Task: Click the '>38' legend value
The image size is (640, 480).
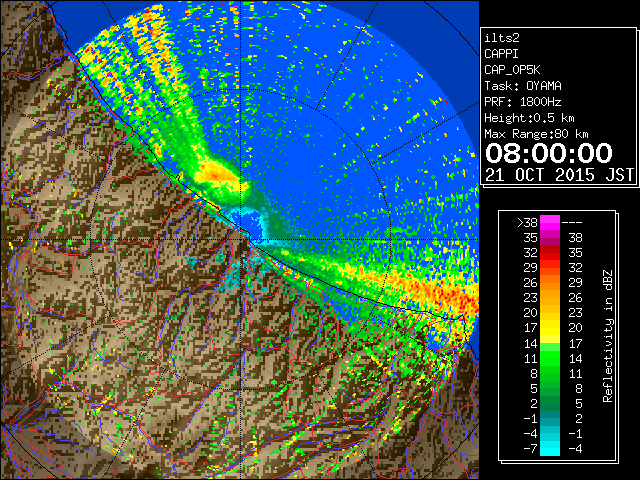Action: pyautogui.click(x=527, y=223)
